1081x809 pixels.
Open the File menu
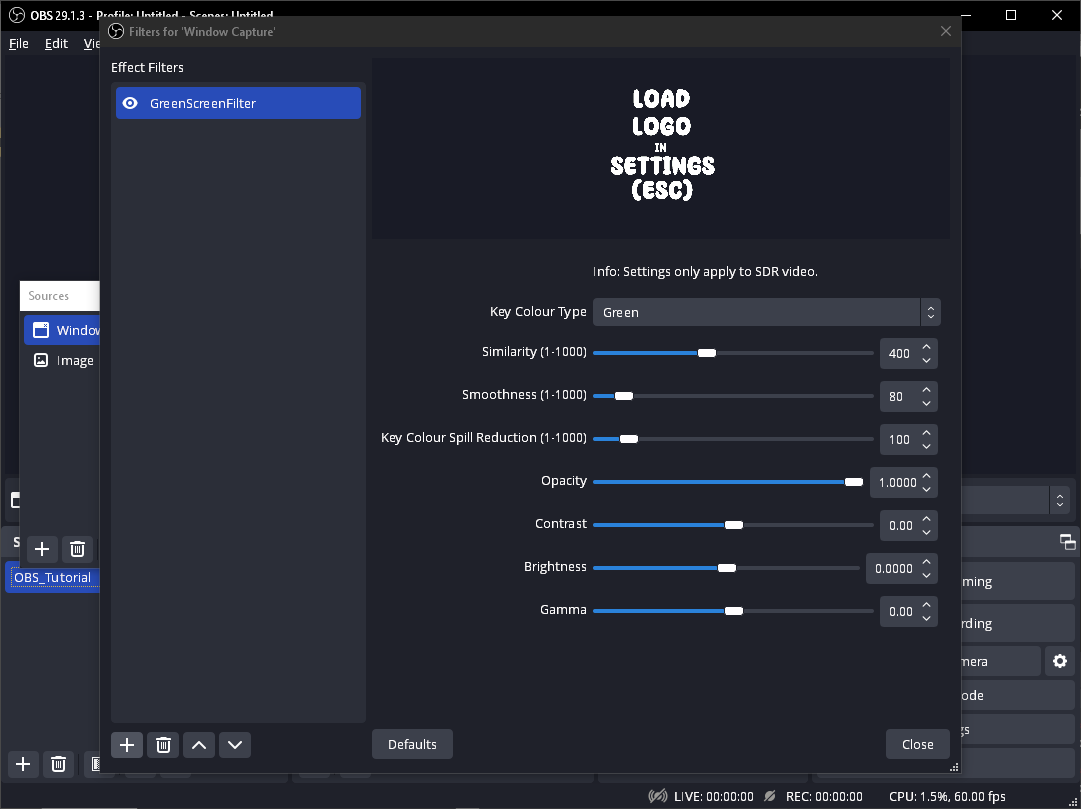19,44
